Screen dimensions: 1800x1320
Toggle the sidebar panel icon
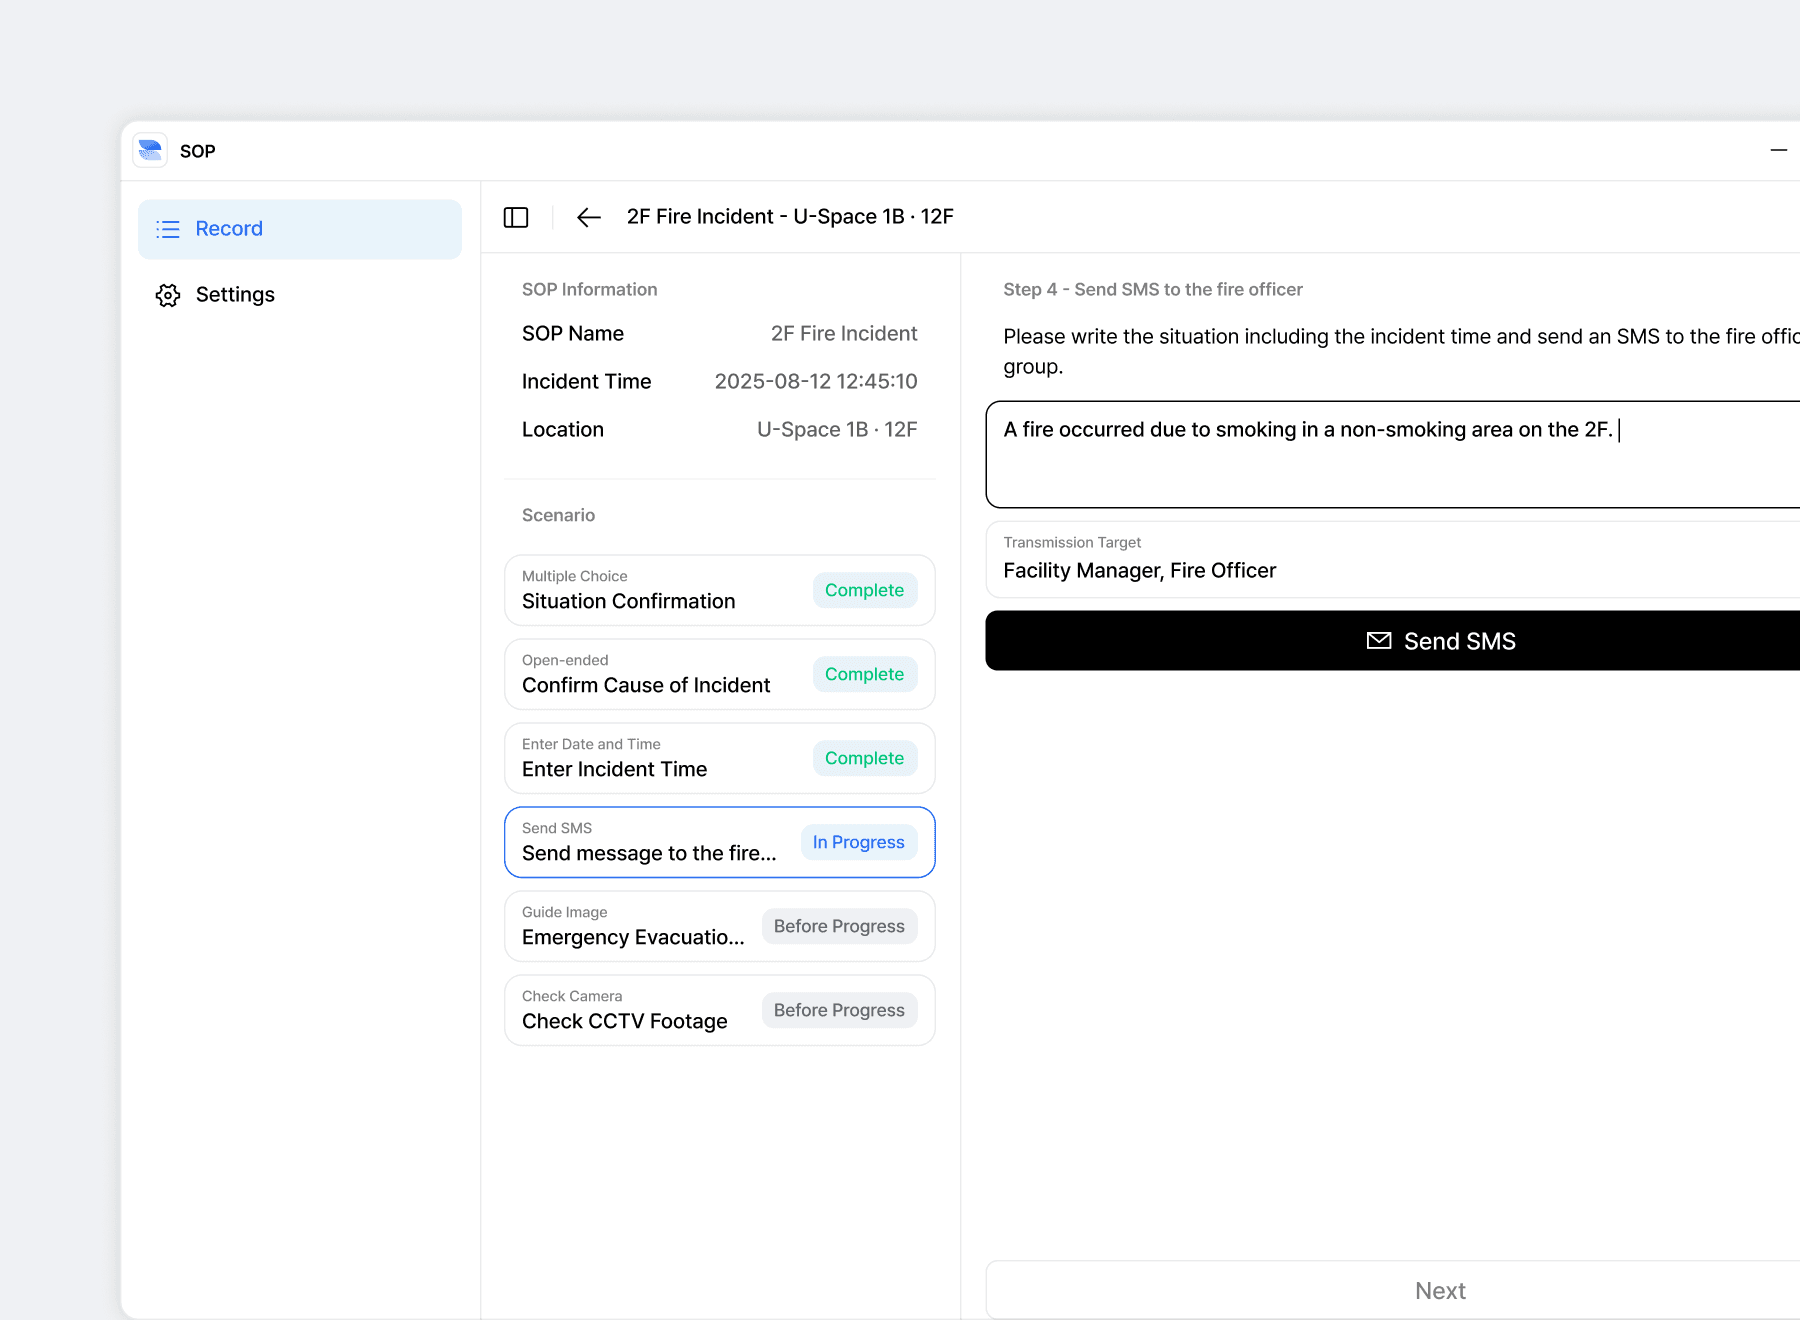pos(516,217)
